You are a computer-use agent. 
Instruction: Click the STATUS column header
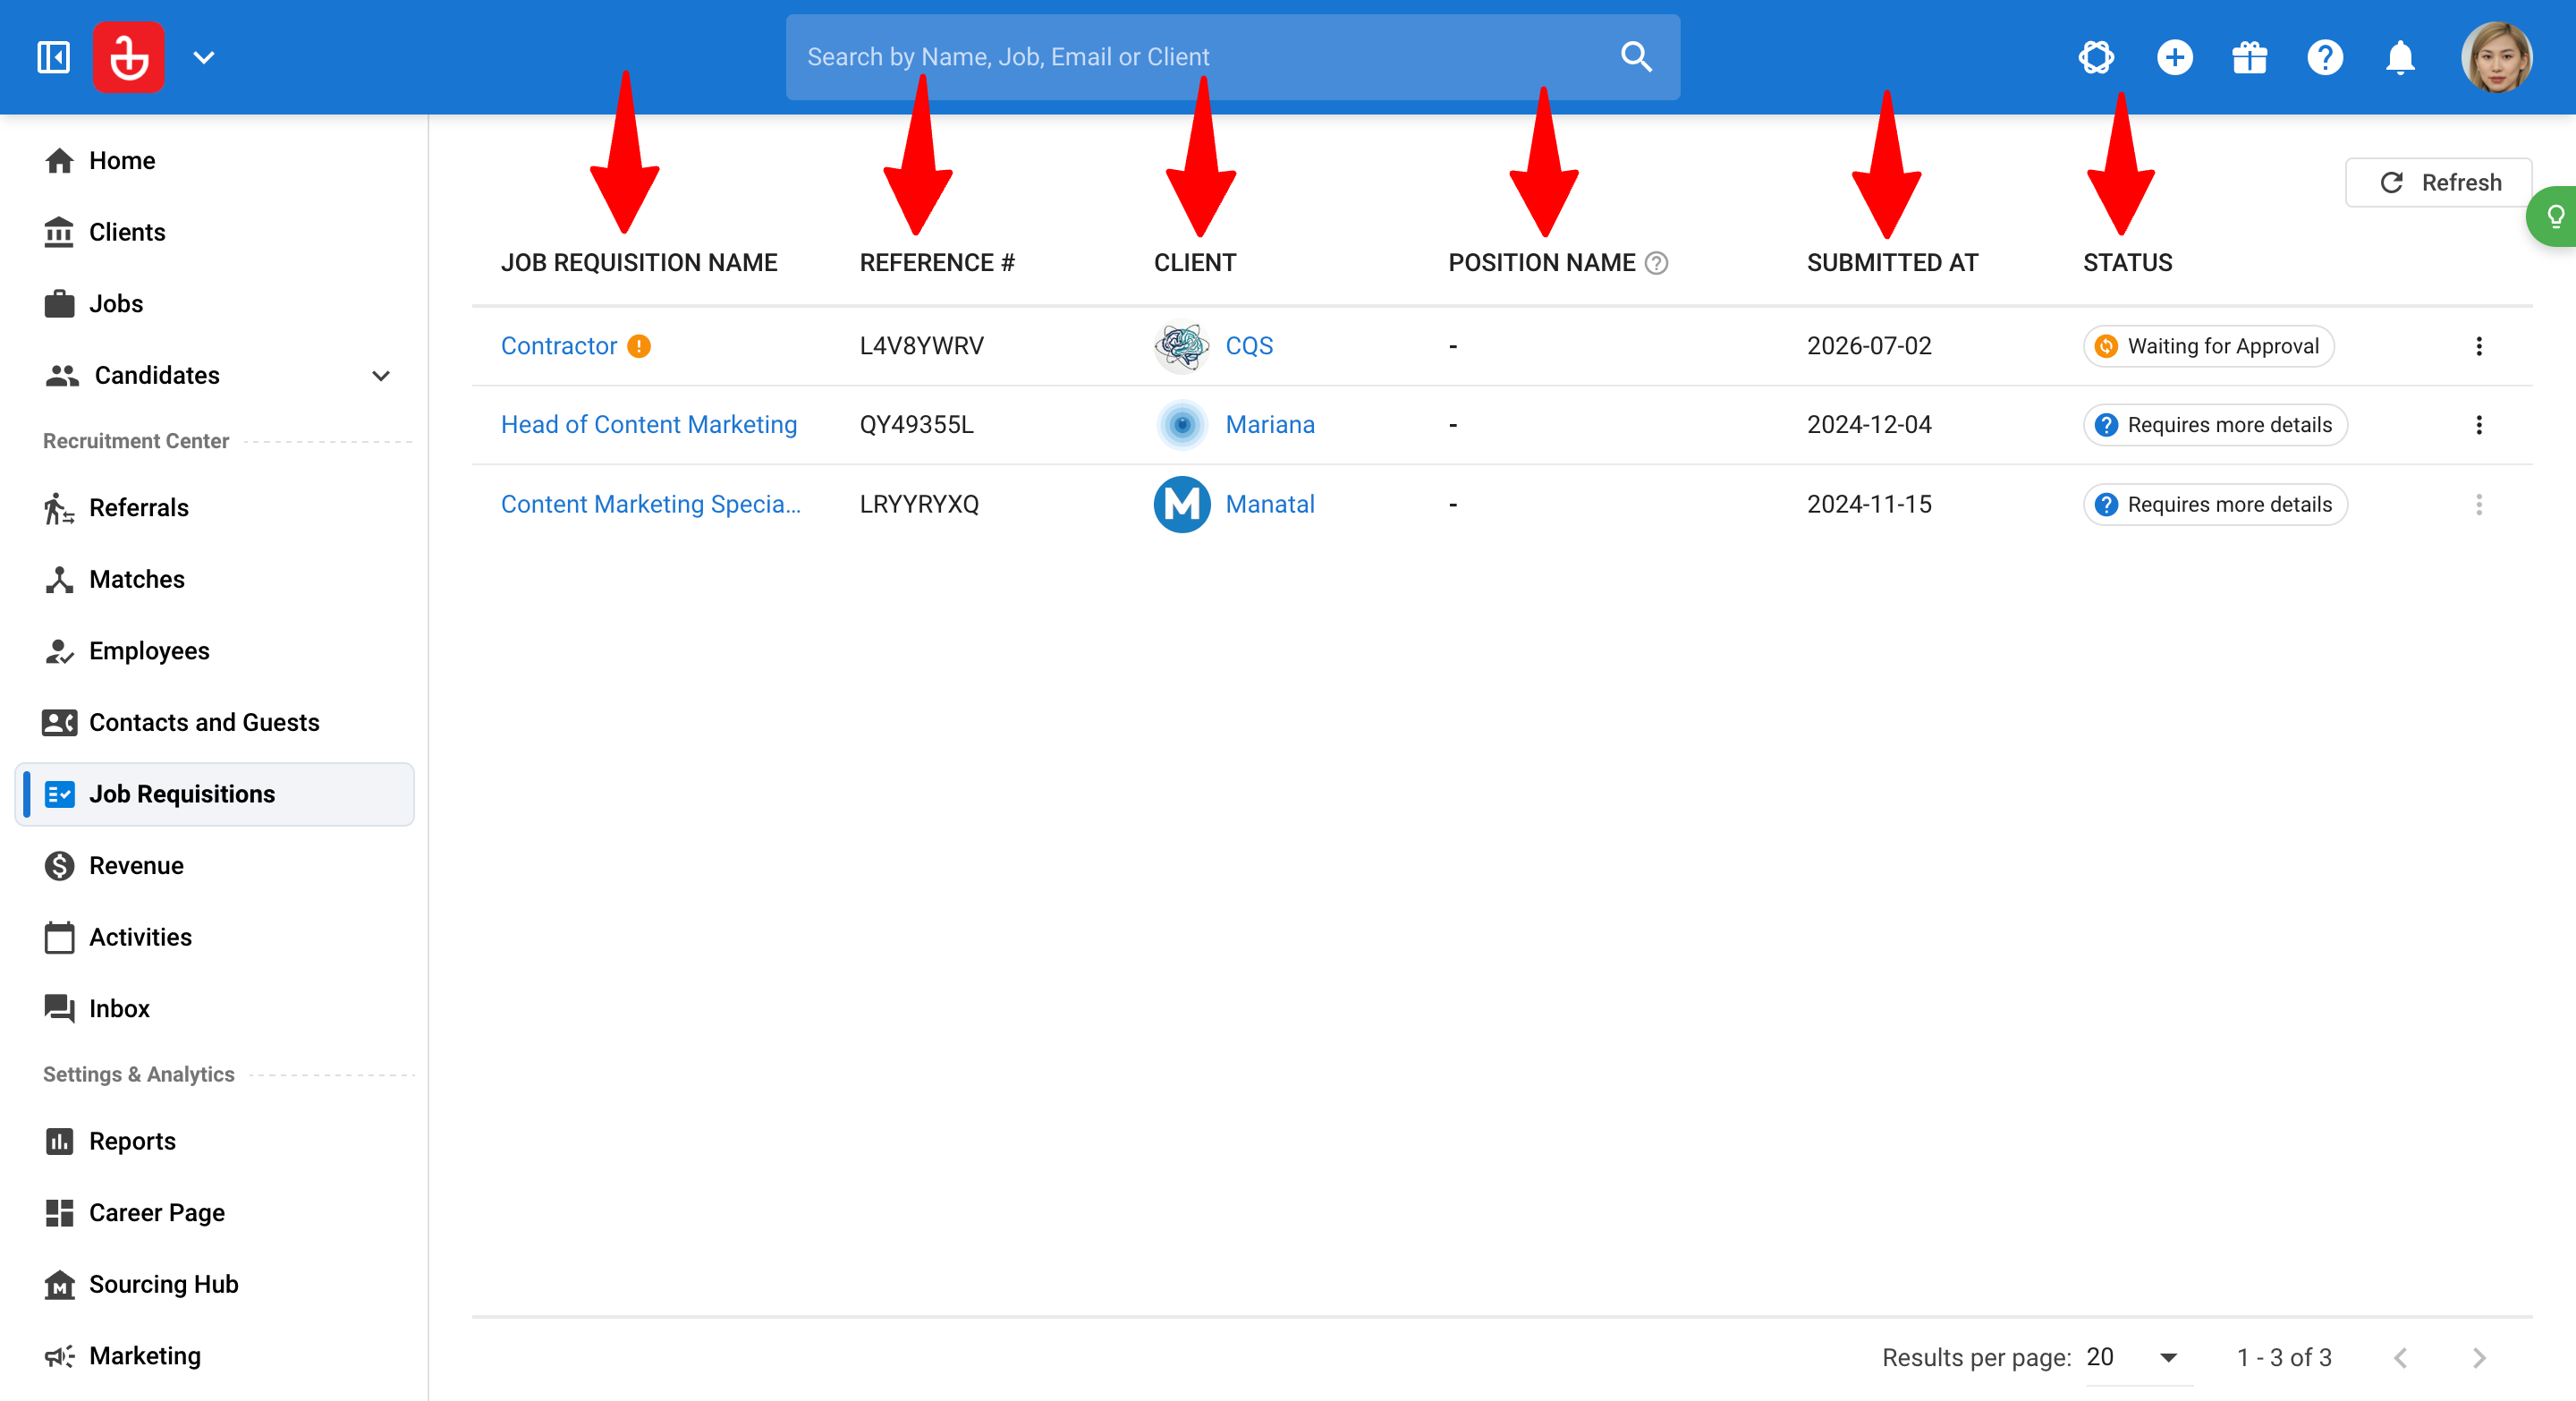click(x=2127, y=263)
